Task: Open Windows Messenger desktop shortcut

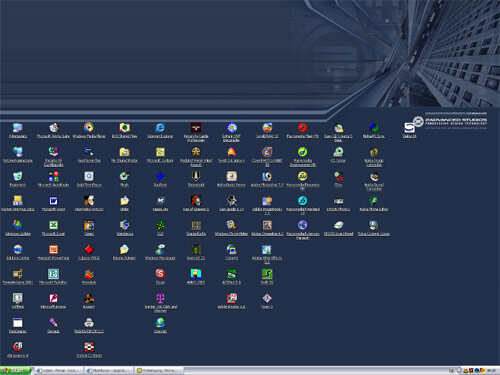Action: 160,250
